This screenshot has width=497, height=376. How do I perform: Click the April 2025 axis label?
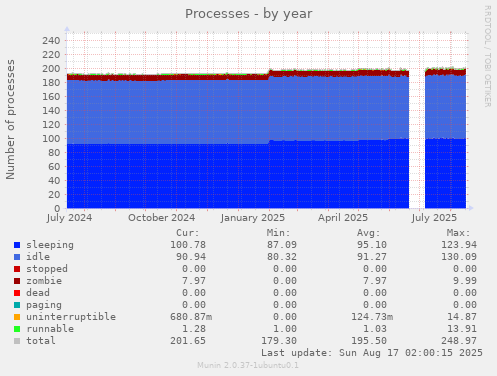343,218
